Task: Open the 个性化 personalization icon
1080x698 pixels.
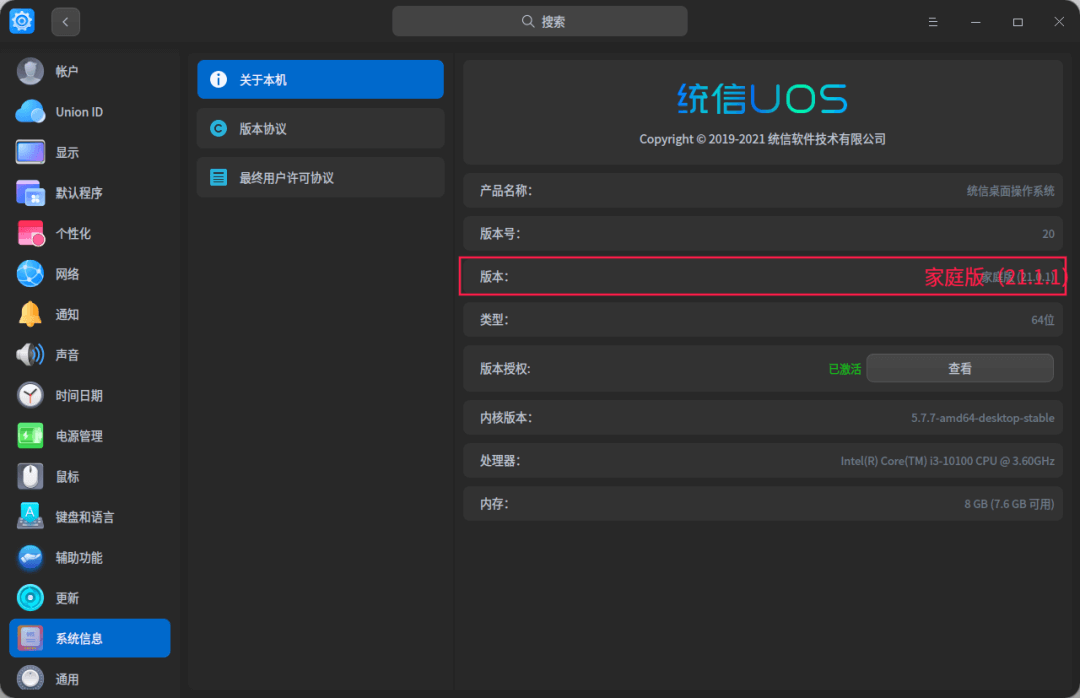Action: tap(30, 234)
